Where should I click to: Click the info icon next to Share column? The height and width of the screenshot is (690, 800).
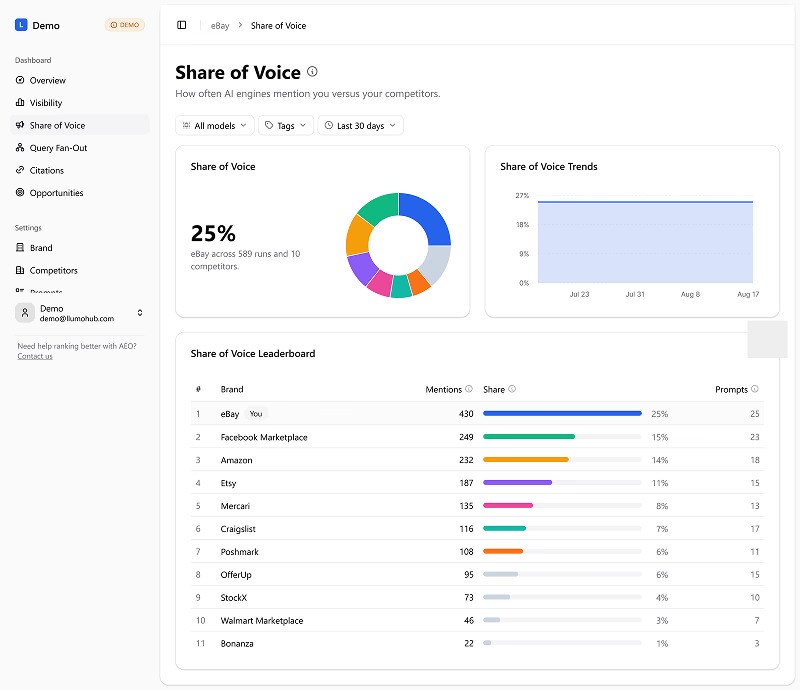[x=512, y=389]
